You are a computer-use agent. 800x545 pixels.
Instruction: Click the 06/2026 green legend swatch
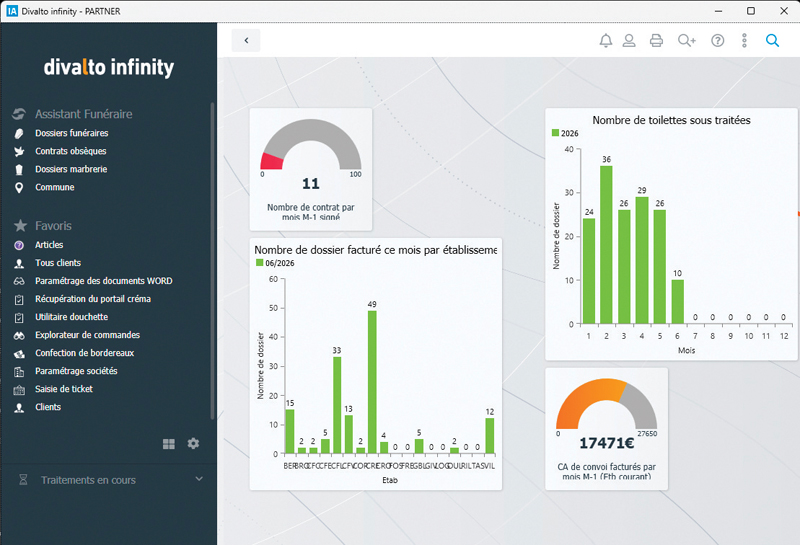(259, 263)
